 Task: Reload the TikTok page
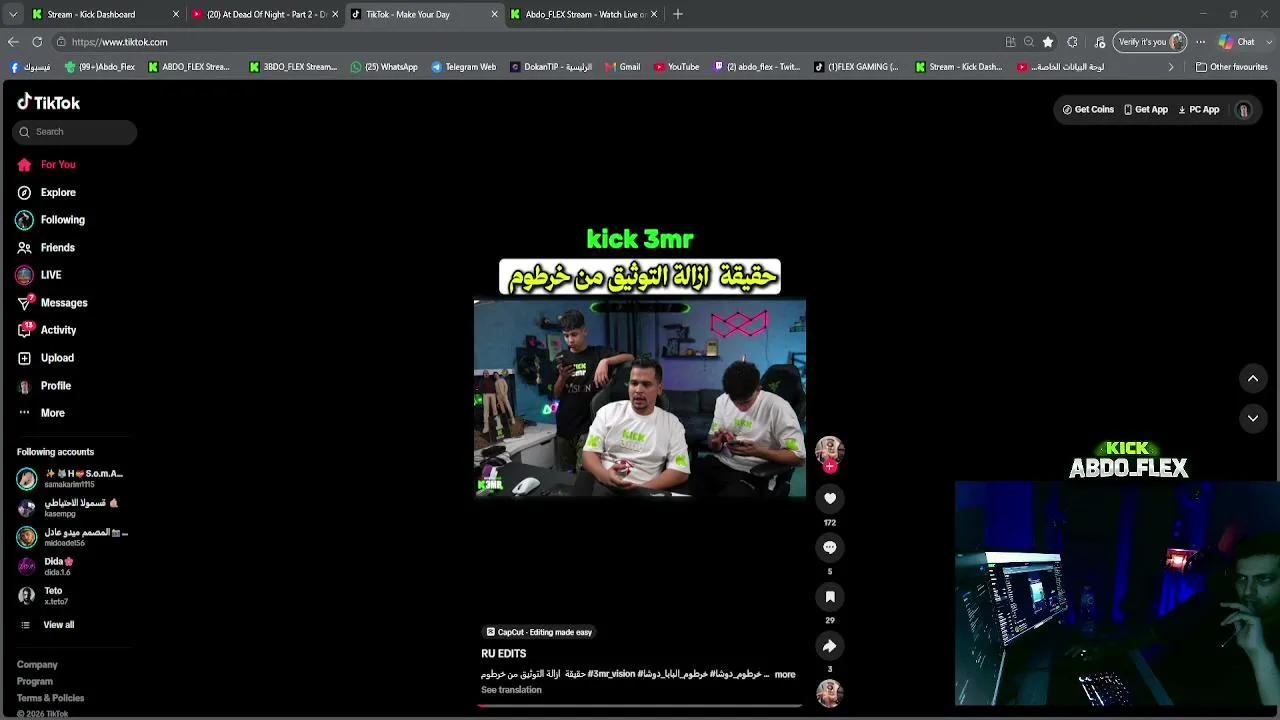point(37,42)
